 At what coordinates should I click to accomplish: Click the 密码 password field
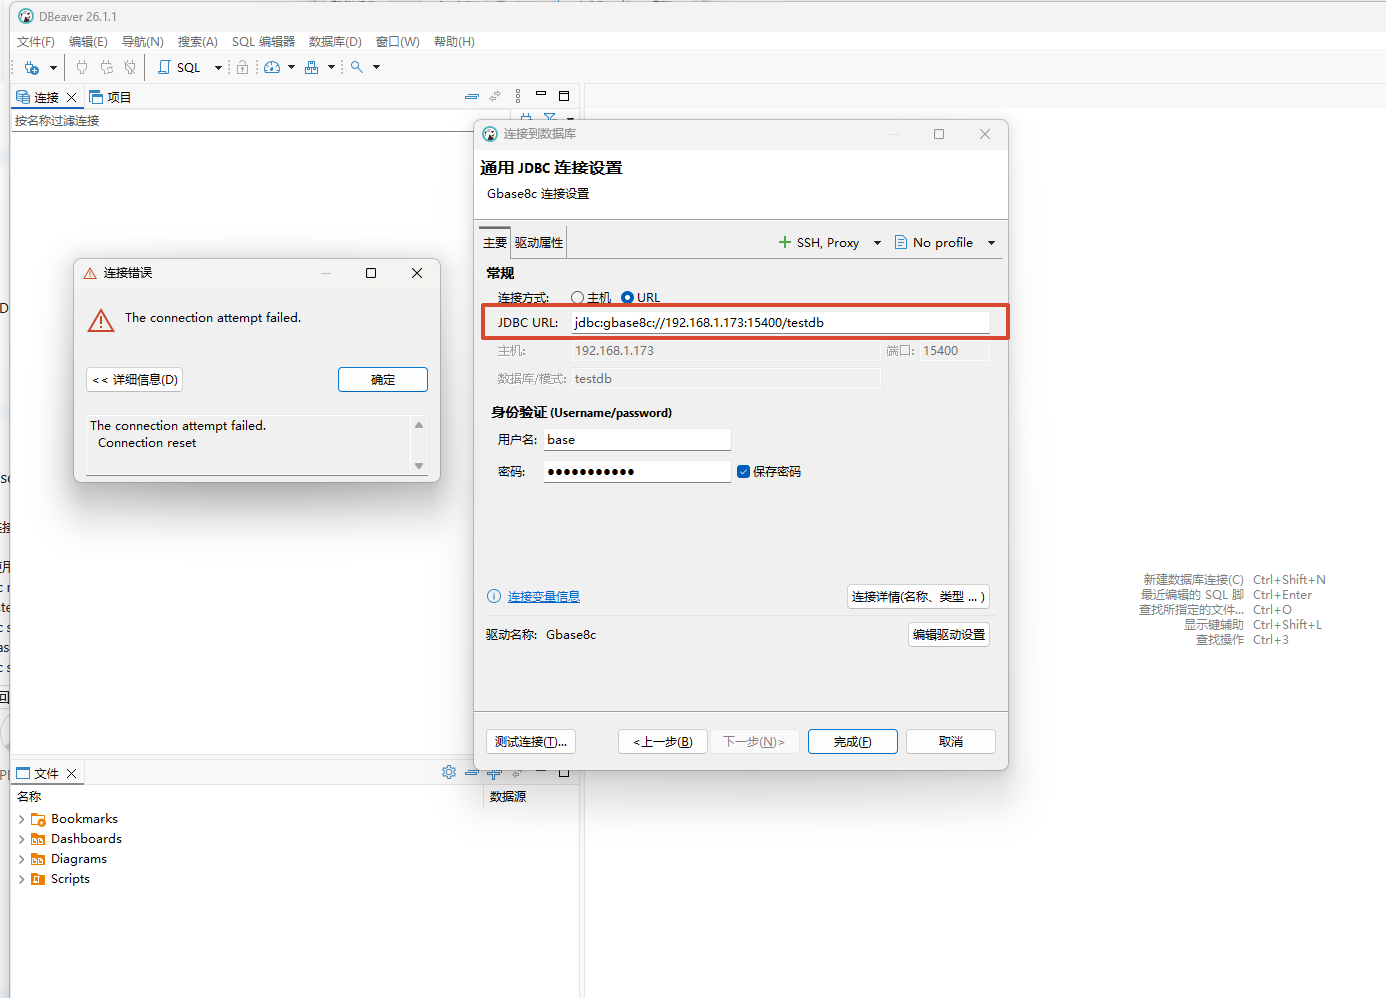point(637,472)
